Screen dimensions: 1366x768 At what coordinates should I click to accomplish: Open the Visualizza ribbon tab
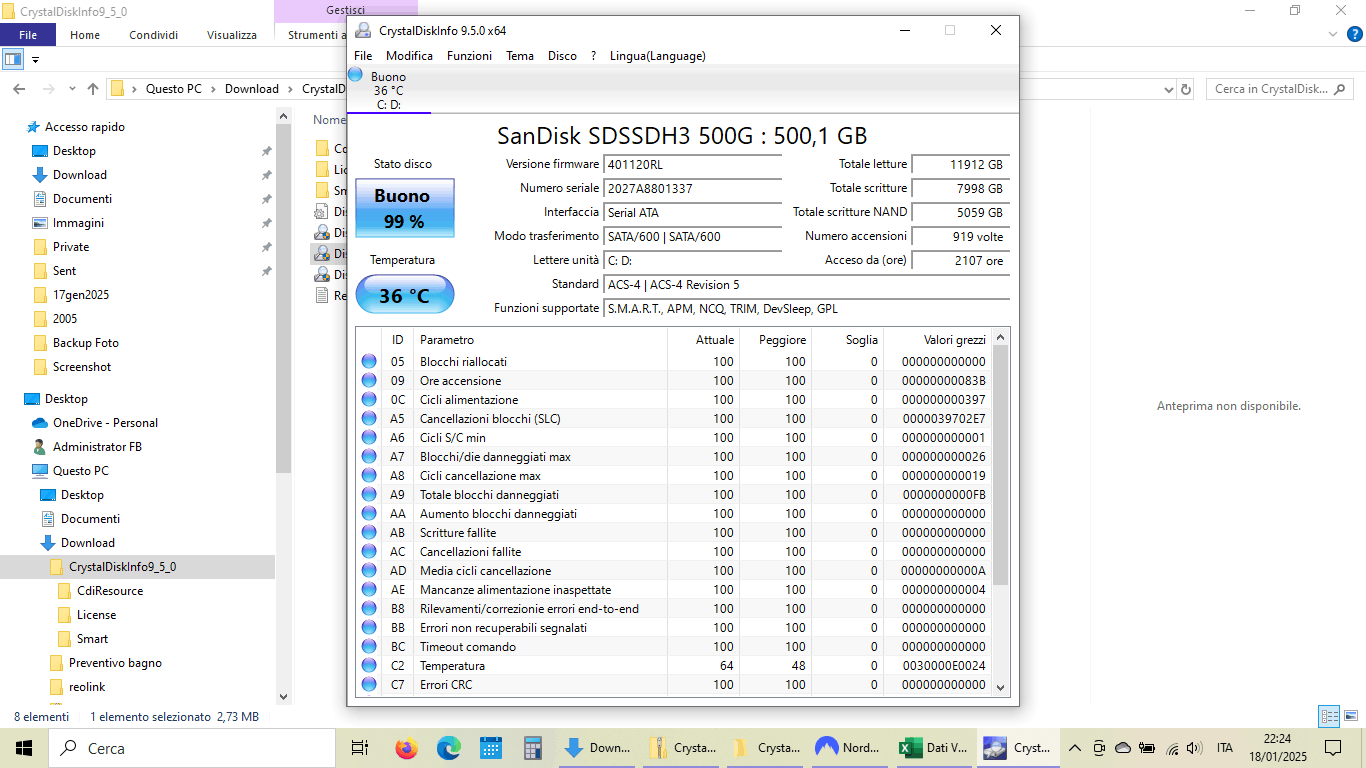point(232,34)
